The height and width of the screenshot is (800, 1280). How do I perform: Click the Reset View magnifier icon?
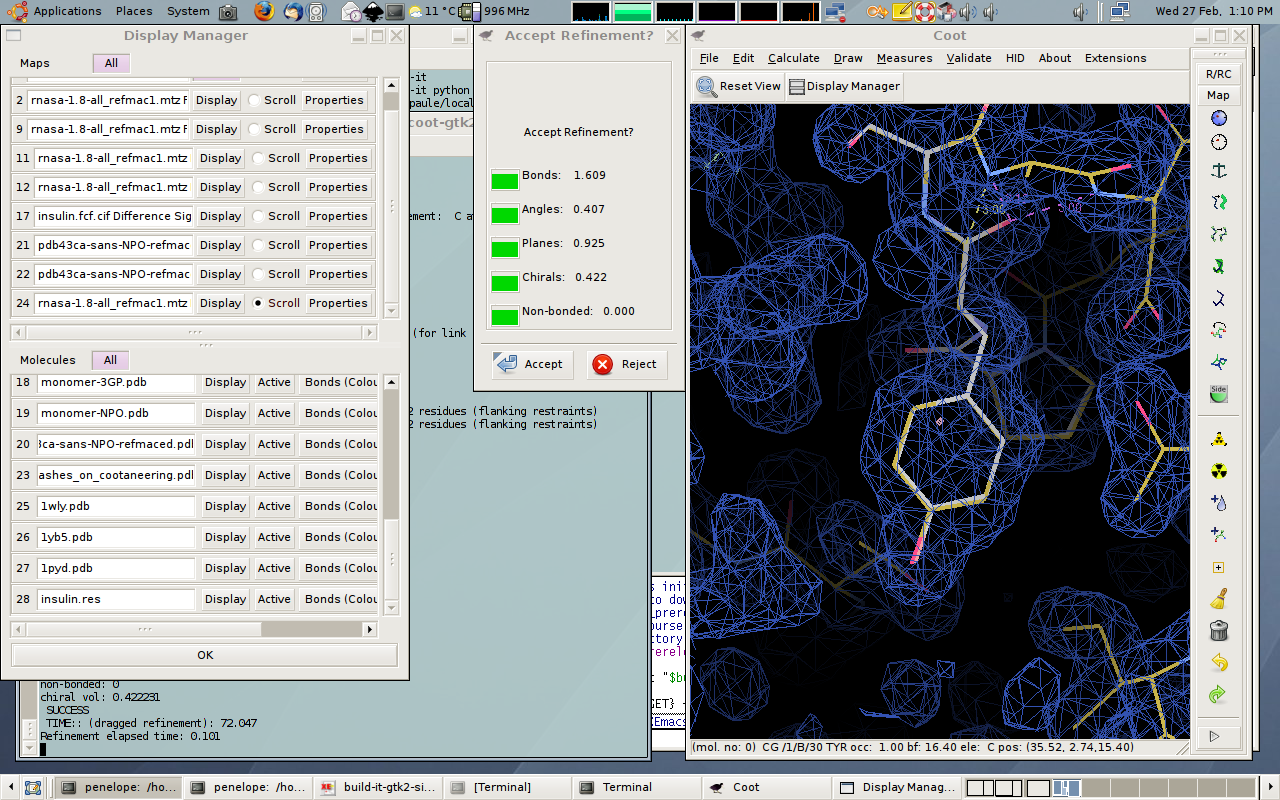707,86
